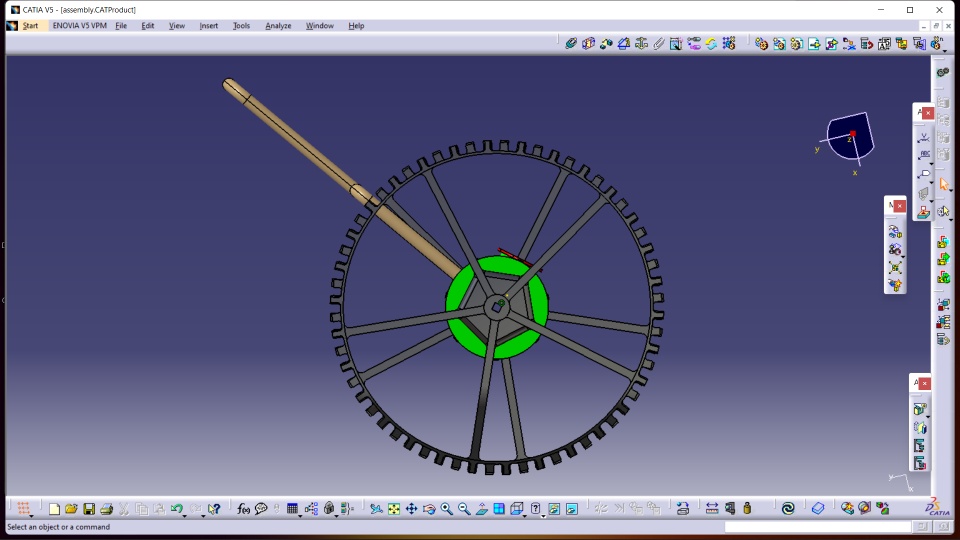960x540 pixels.
Task: Click the Angle Constraint icon
Action: click(x=624, y=43)
